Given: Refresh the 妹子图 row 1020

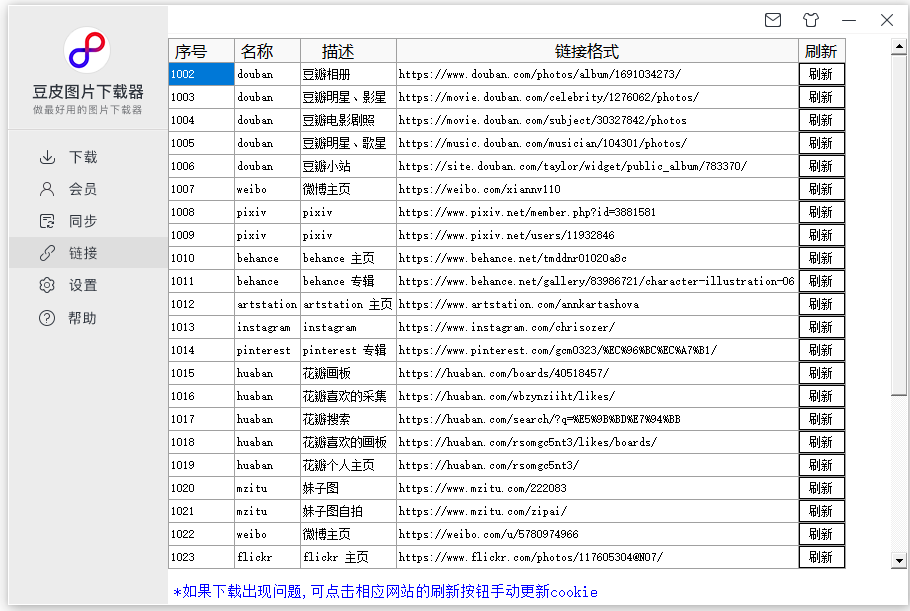Looking at the screenshot, I should tap(821, 488).
